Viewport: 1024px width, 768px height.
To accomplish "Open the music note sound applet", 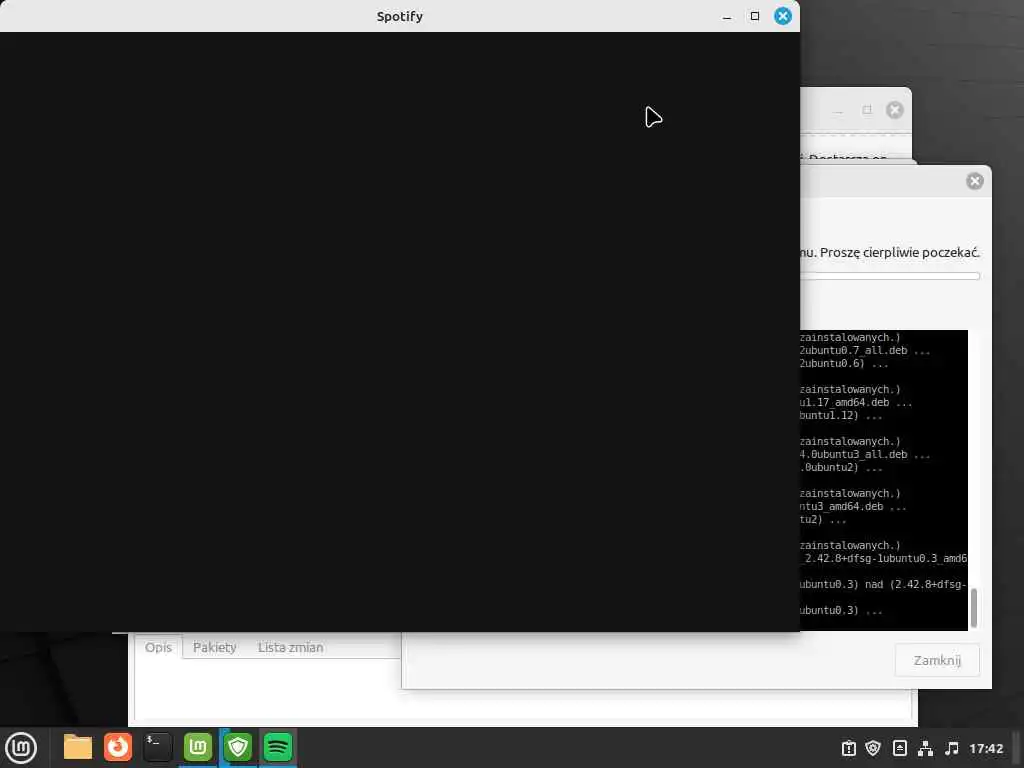I will point(952,748).
